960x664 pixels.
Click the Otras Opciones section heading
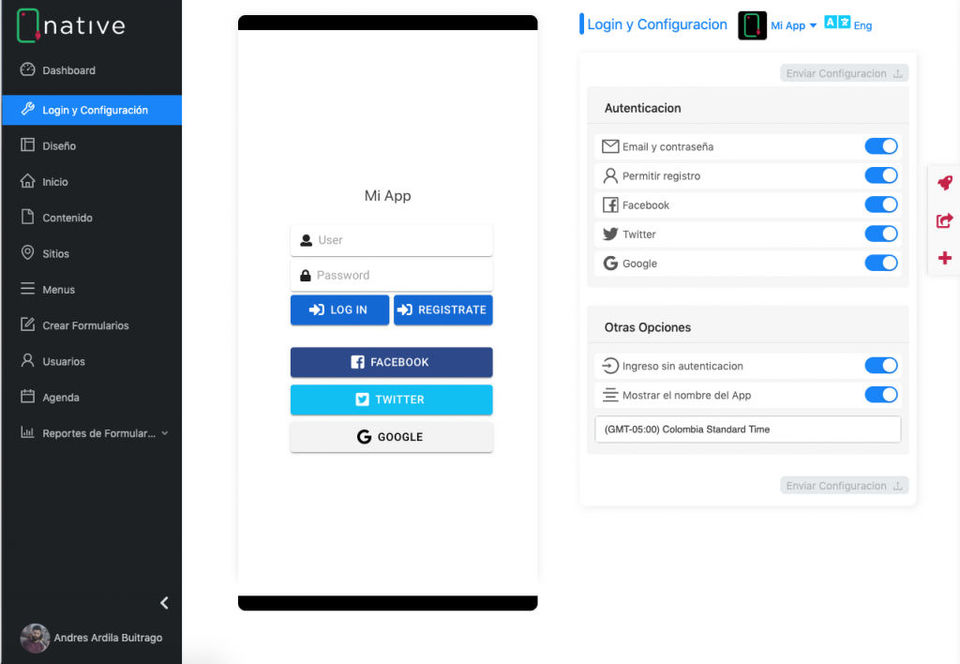click(x=647, y=327)
